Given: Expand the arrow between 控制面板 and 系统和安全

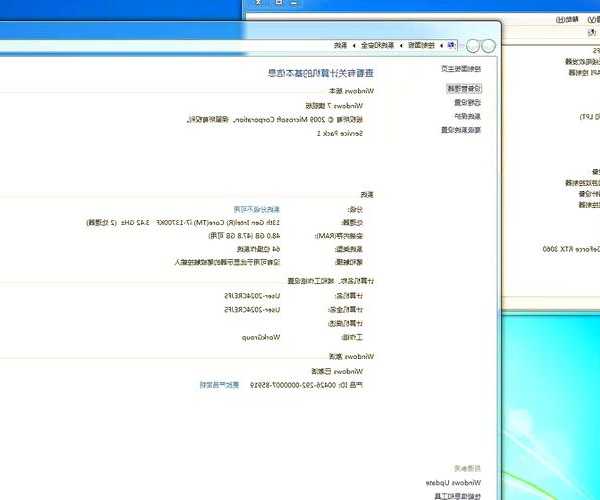Looking at the screenshot, I should (404, 45).
